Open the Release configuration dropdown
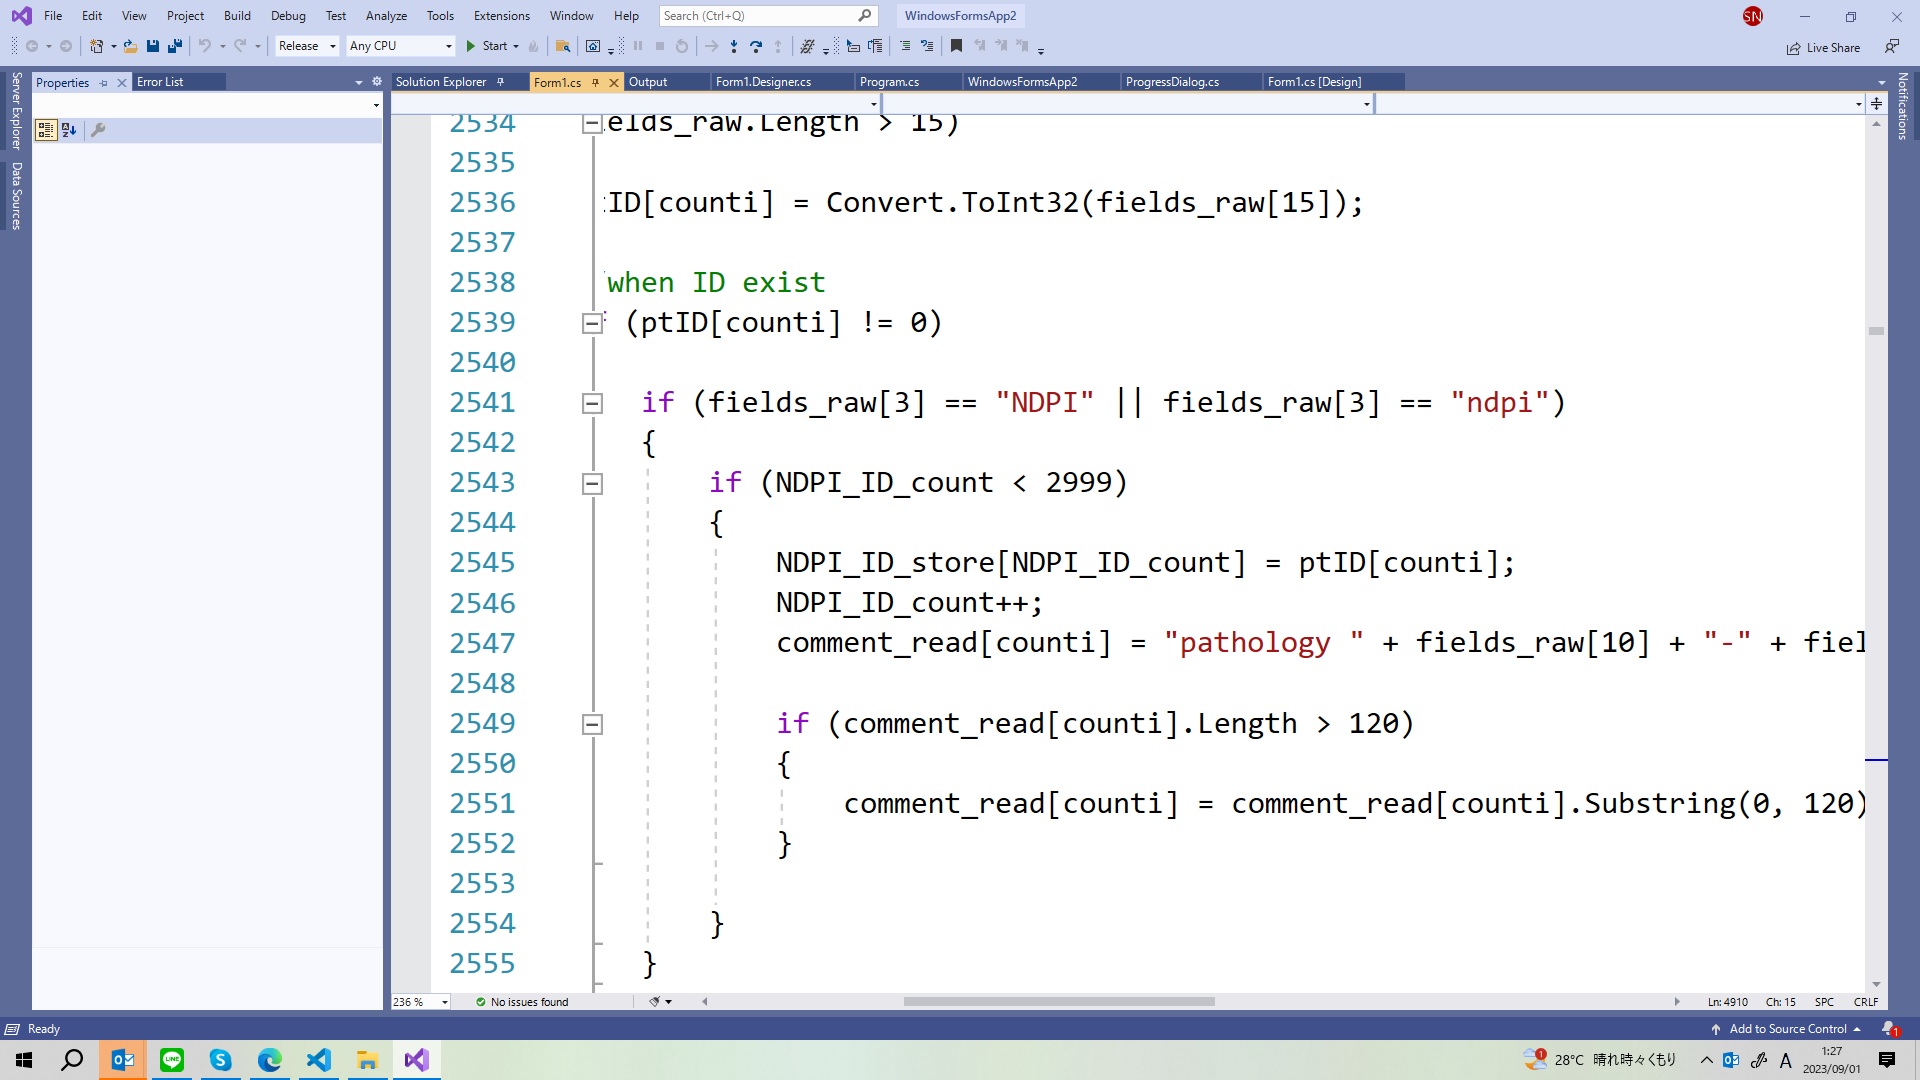Screen dimensions: 1920x1080 (x=307, y=46)
